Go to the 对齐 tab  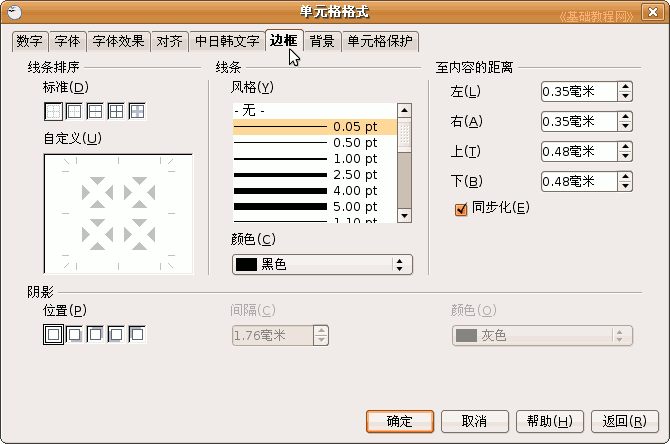click(x=170, y=41)
